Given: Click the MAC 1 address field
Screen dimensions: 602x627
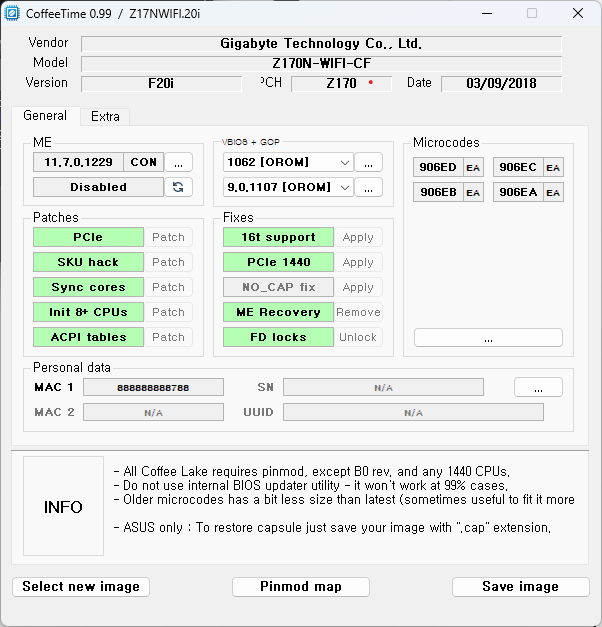Looking at the screenshot, I should pyautogui.click(x=153, y=387).
